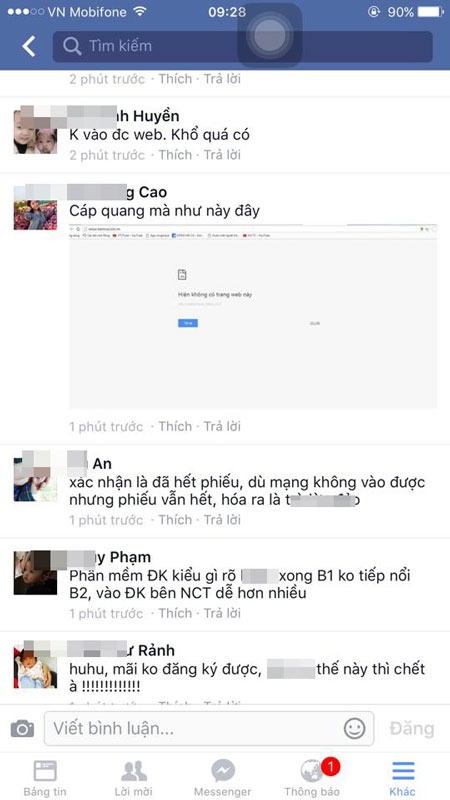Image resolution: width=450 pixels, height=800 pixels.
Task: Like Huyền's comment with Thích
Action: tap(175, 155)
